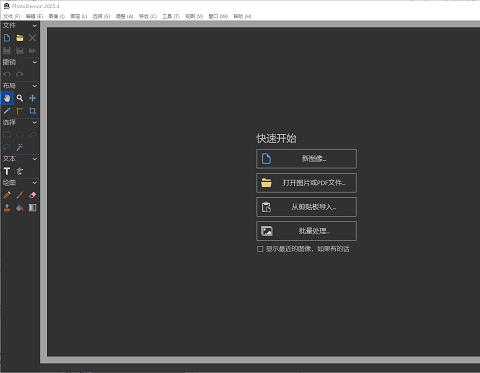Screen dimensions: 480x373
Task: Select the color picker eyedropper tool
Action: tap(7, 111)
